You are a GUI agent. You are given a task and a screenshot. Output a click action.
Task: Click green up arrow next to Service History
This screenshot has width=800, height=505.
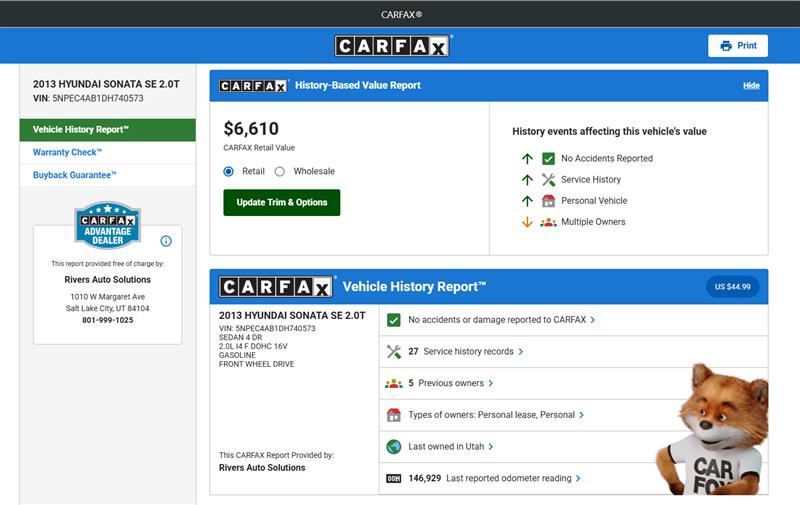click(527, 180)
